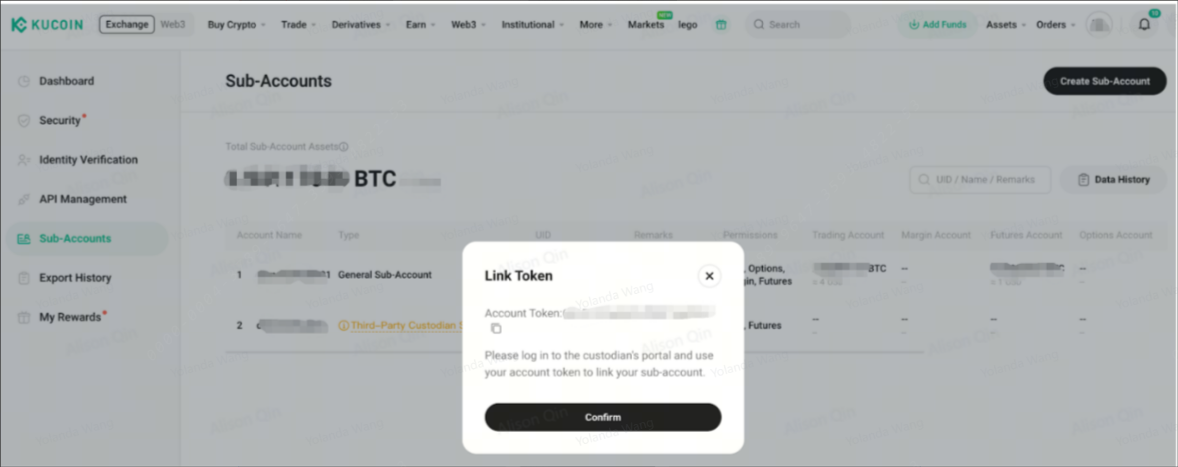Copy the account token with the copy icon
This screenshot has width=1178, height=467.
(496, 329)
